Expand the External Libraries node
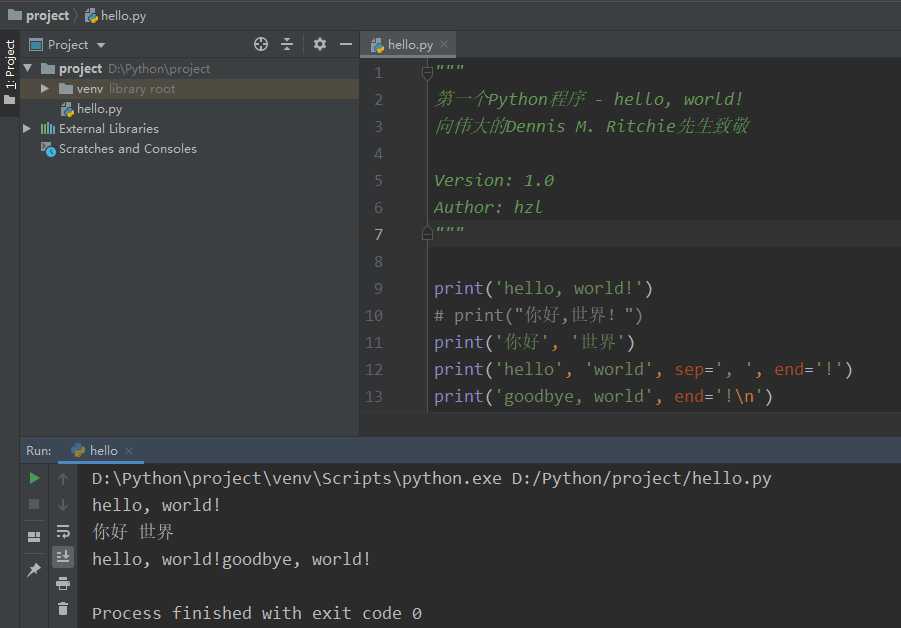Screen dimensions: 901x628 (27, 129)
